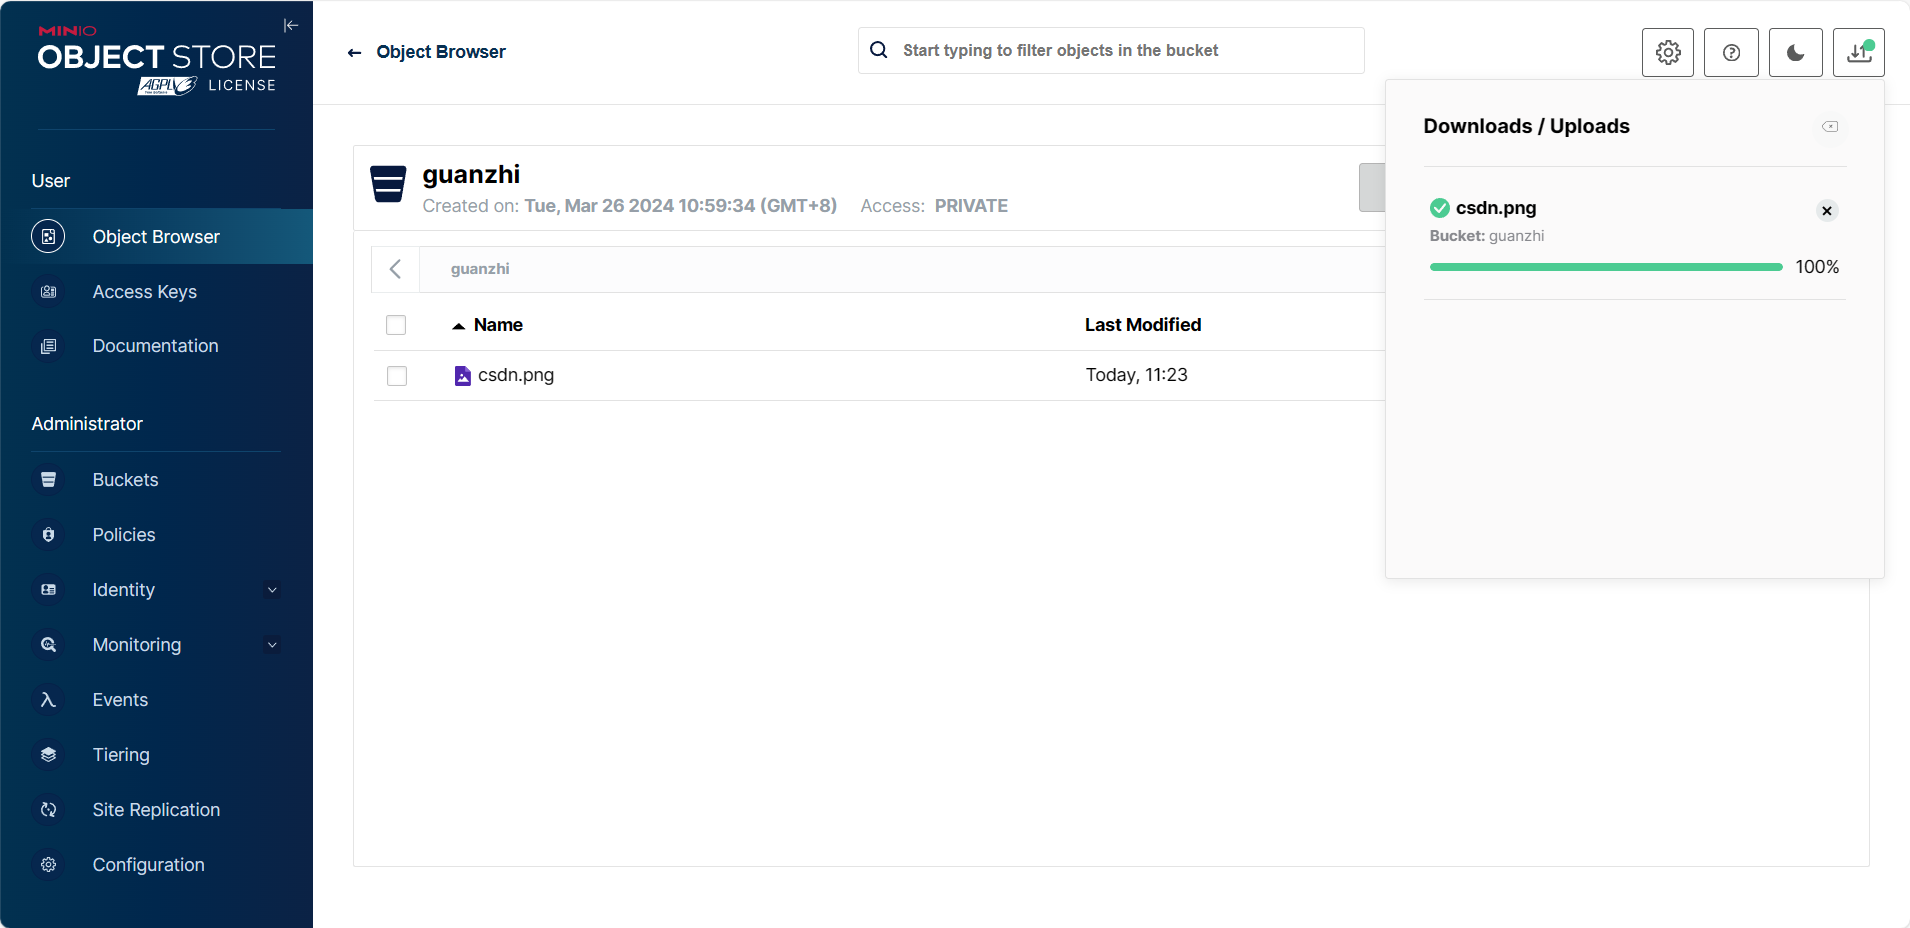
Task: Toggle dark mode with the moon icon
Action: 1795,53
